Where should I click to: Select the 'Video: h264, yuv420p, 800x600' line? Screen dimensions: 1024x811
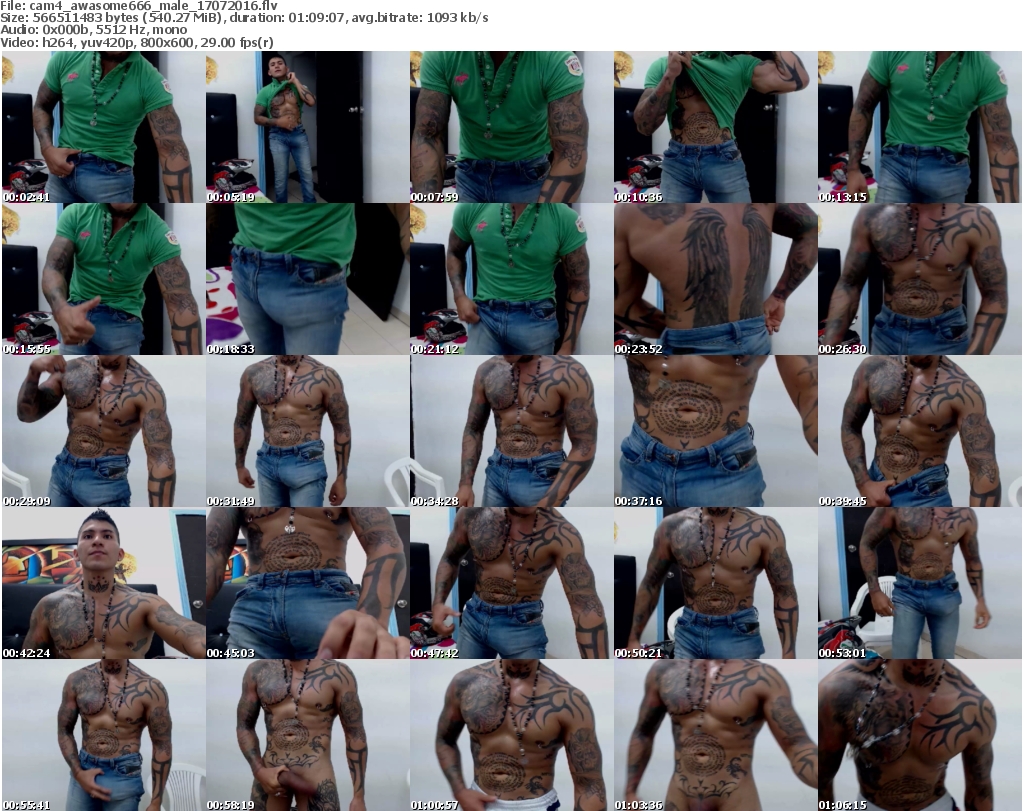pos(137,42)
